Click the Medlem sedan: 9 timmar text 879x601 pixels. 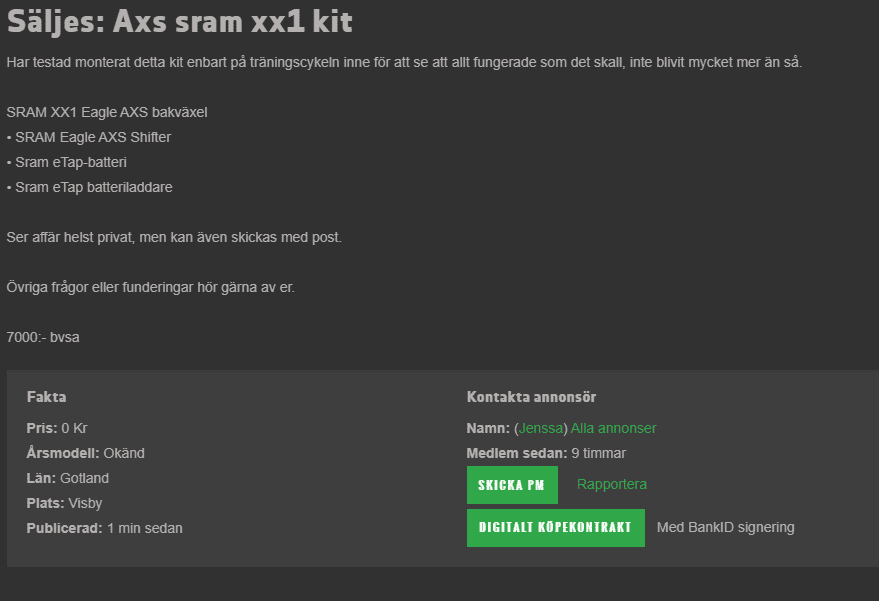[x=546, y=453]
